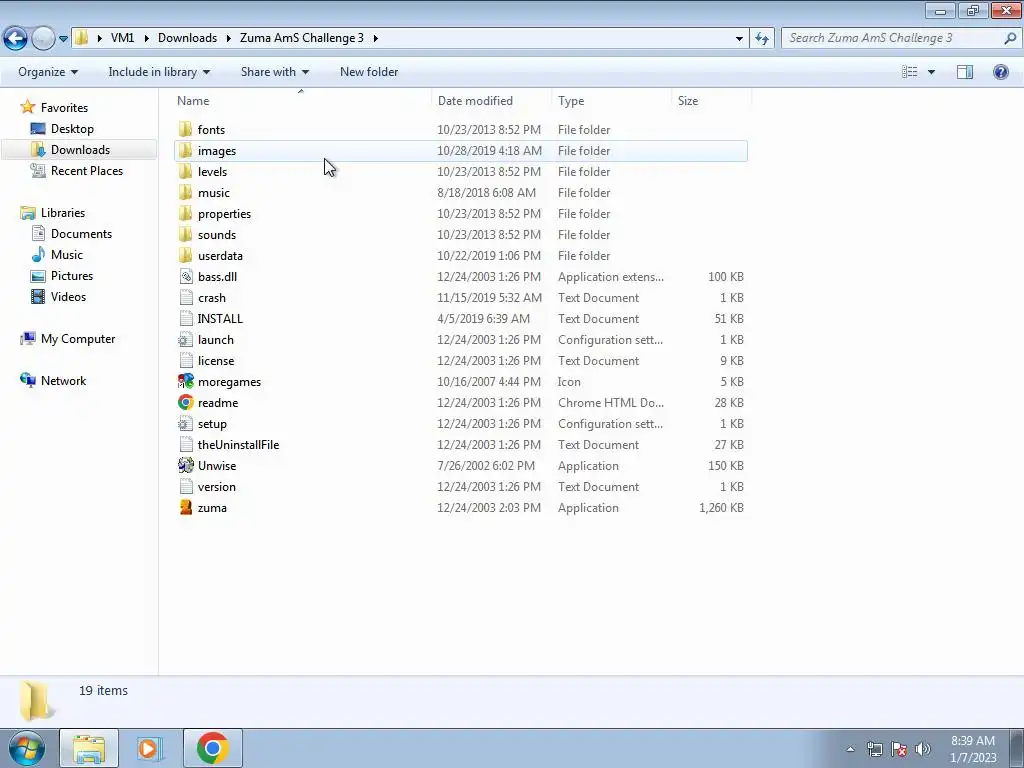Click the volume speaker tray icon
The width and height of the screenshot is (1024, 768).
[922, 748]
